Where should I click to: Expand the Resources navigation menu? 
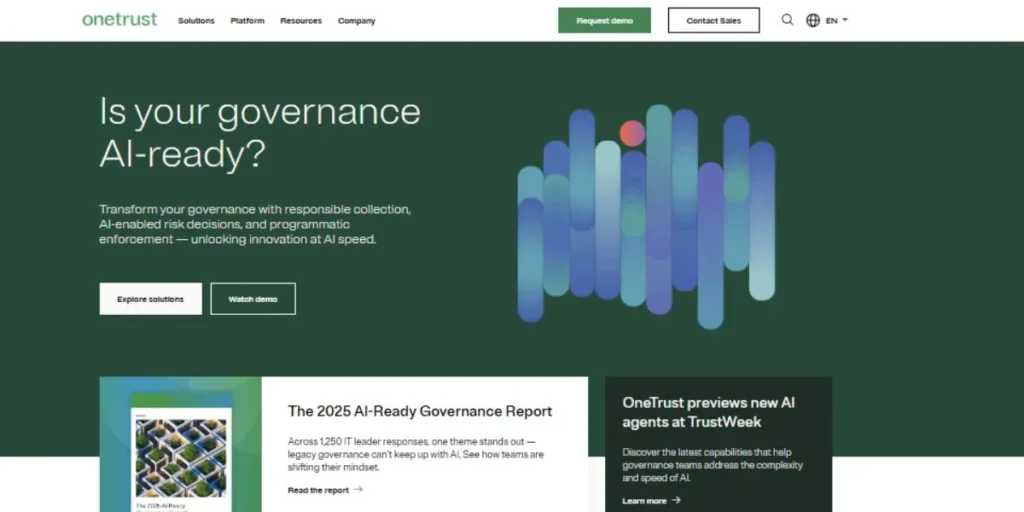301,21
